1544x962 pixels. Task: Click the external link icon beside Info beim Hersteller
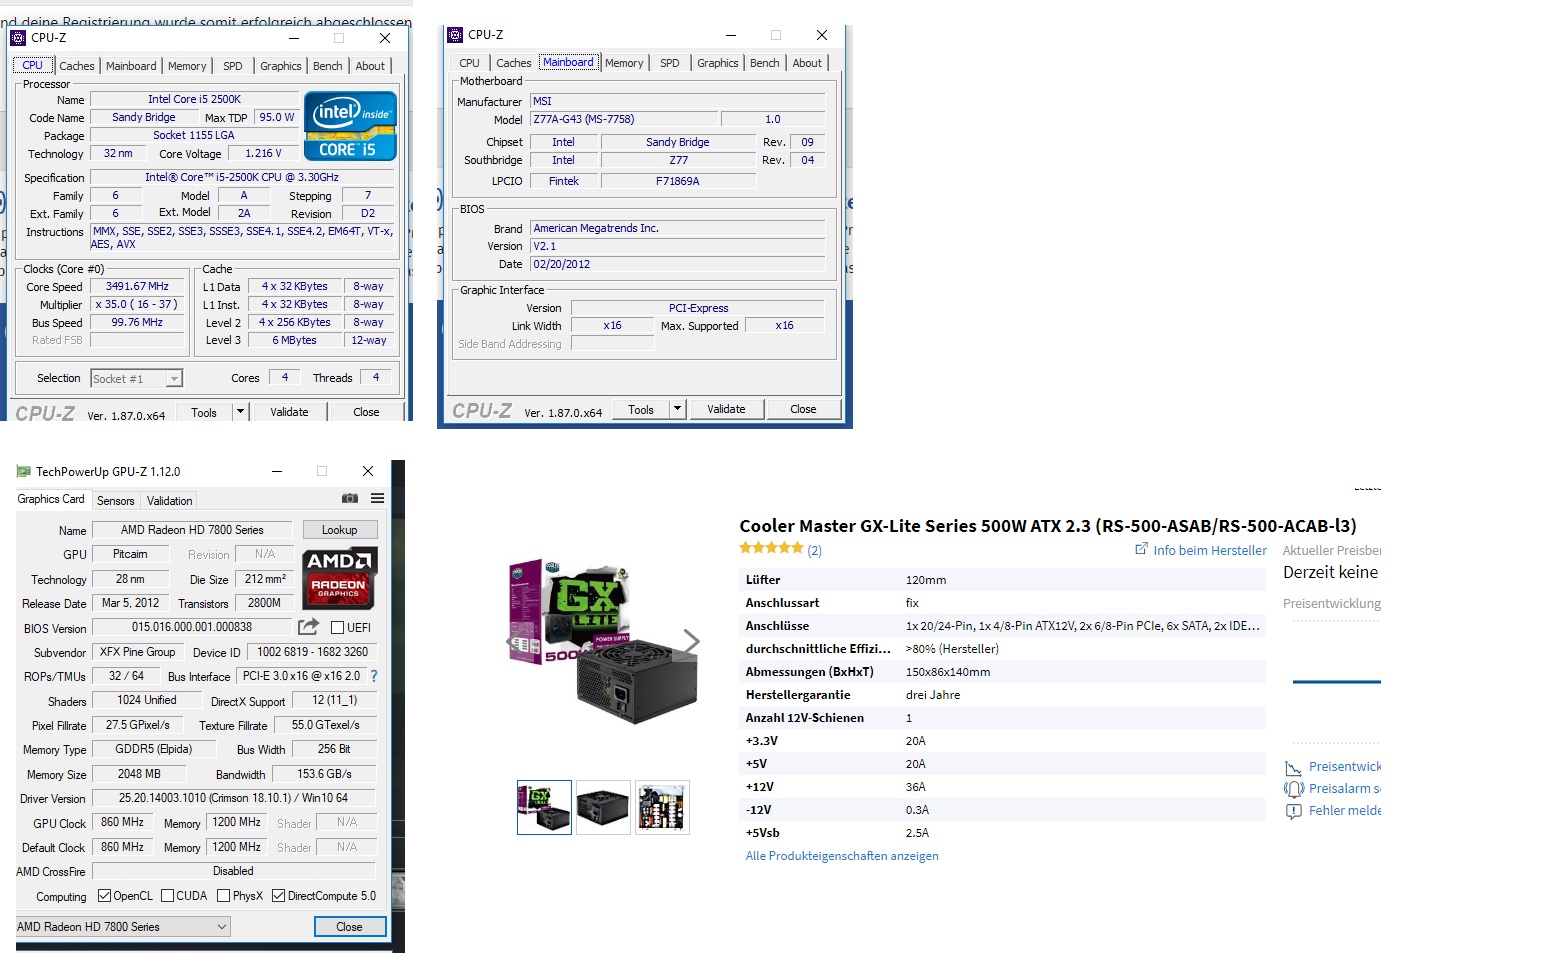[x=1141, y=549]
